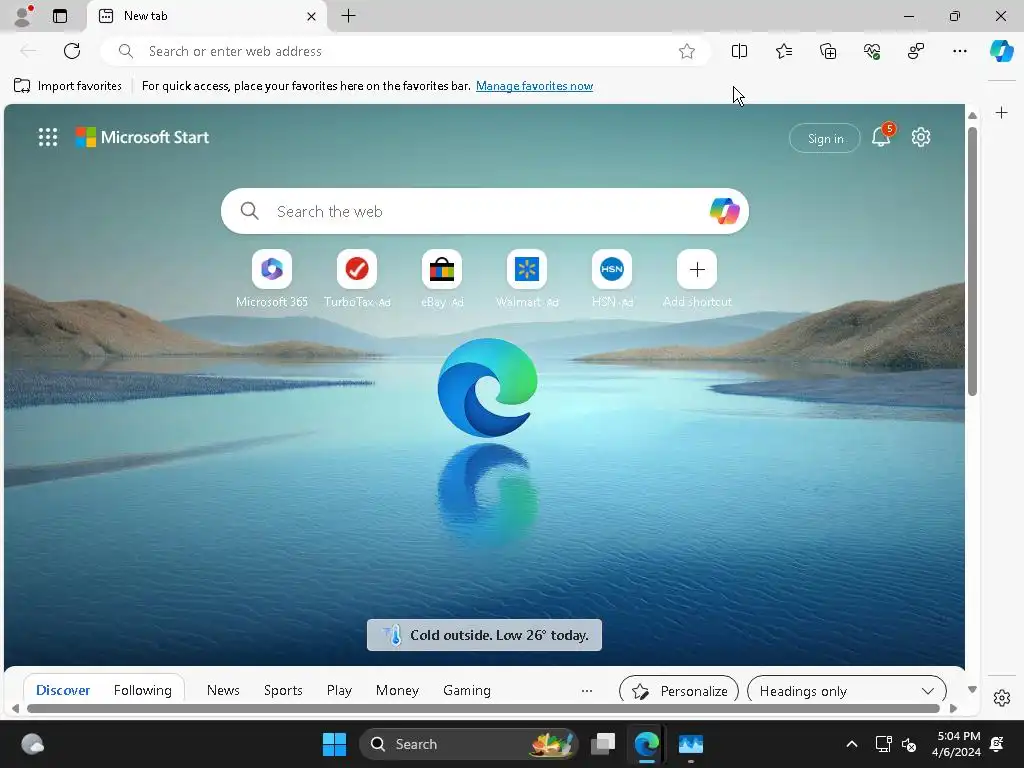Click the horizontal scrollbar right arrow
Image resolution: width=1024 pixels, height=768 pixels.
(953, 709)
